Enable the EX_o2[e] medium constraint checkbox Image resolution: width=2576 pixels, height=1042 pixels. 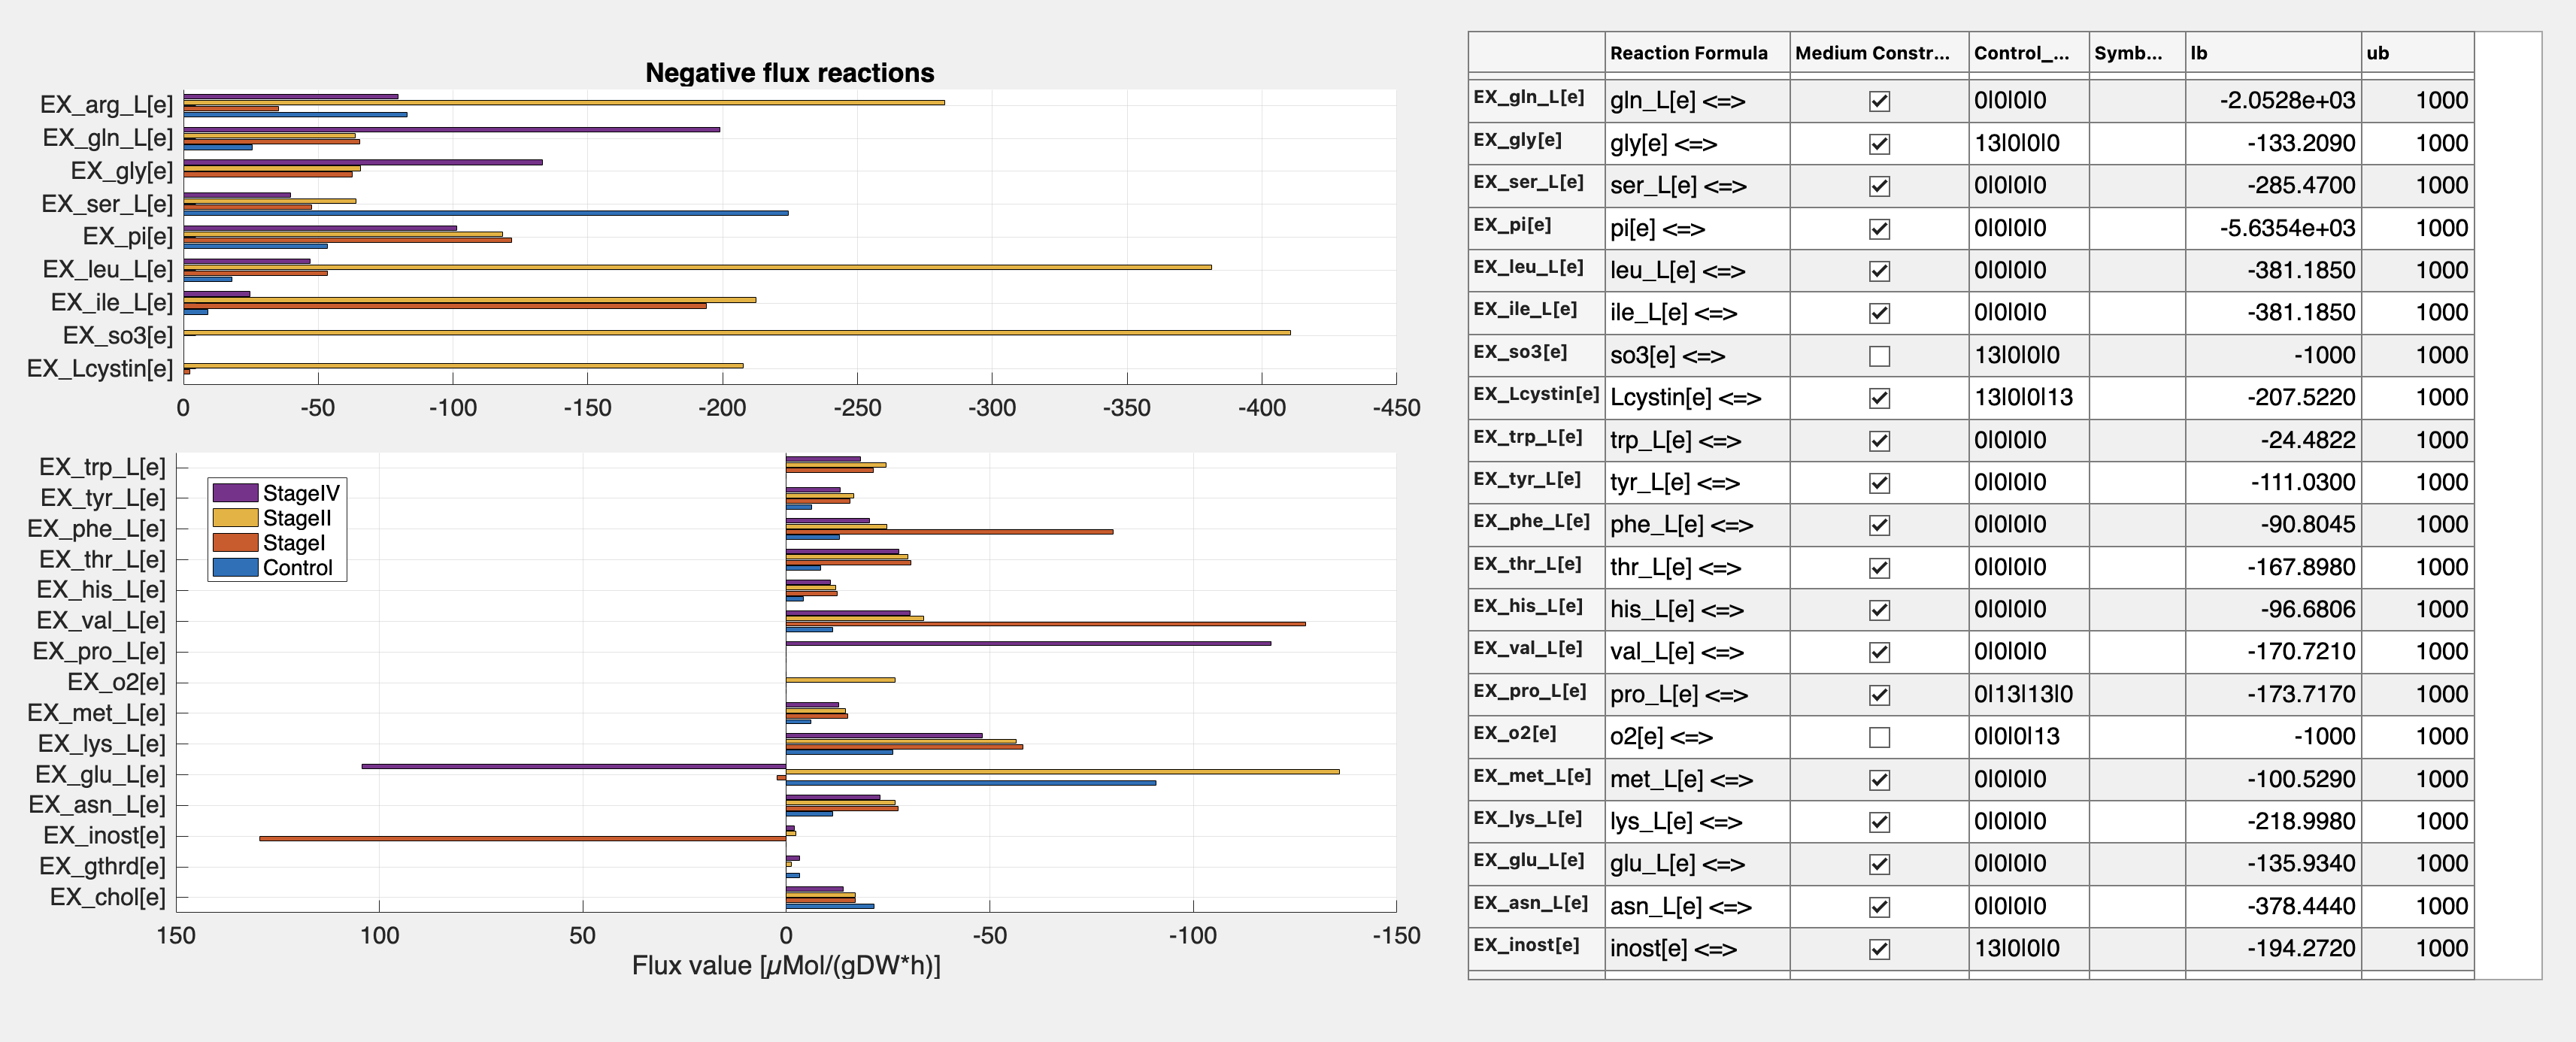pyautogui.click(x=1879, y=737)
